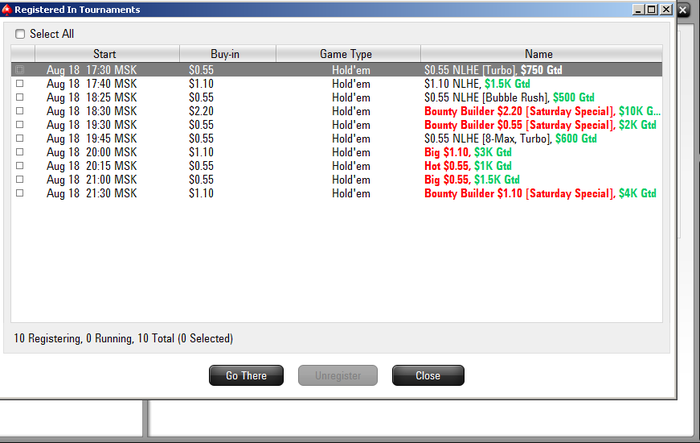Check the box for 21:00 MSK tournament
This screenshot has height=443, width=700.
coord(20,180)
